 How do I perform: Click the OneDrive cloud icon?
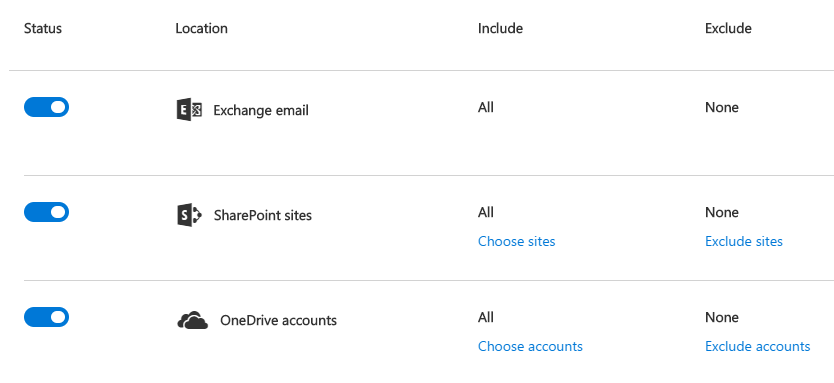(193, 321)
